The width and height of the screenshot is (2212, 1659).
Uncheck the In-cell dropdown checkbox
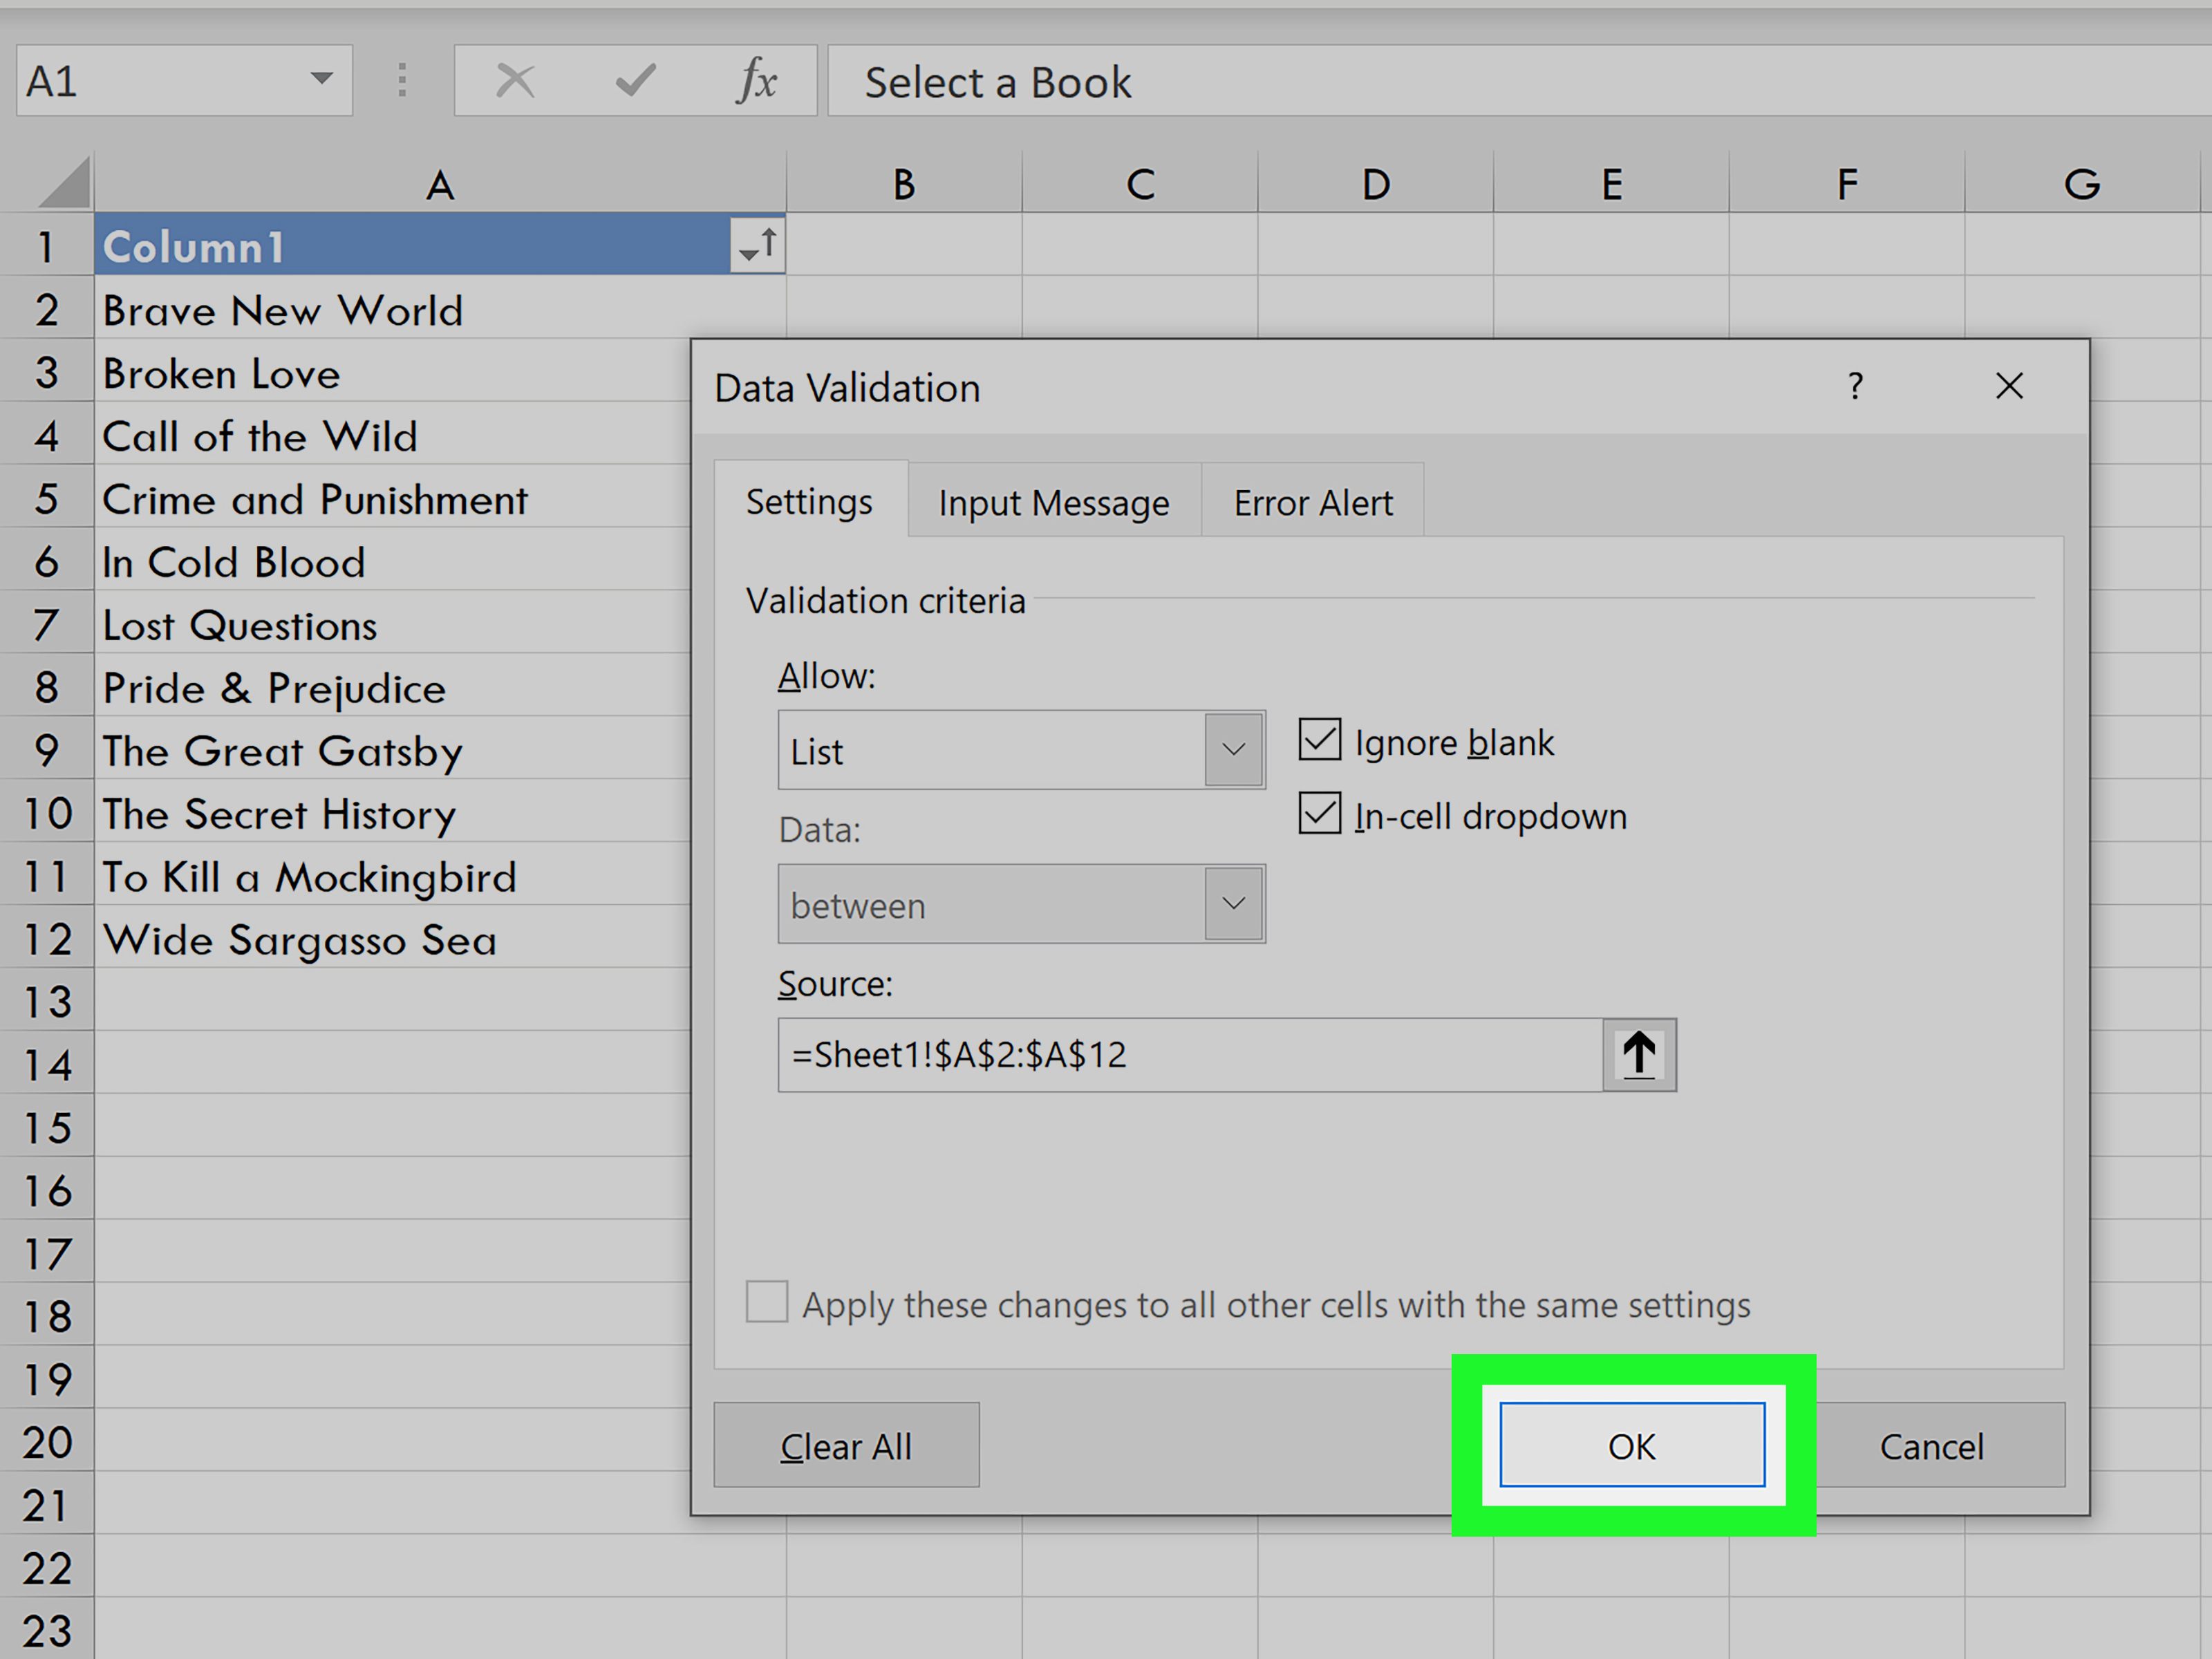tap(1319, 814)
